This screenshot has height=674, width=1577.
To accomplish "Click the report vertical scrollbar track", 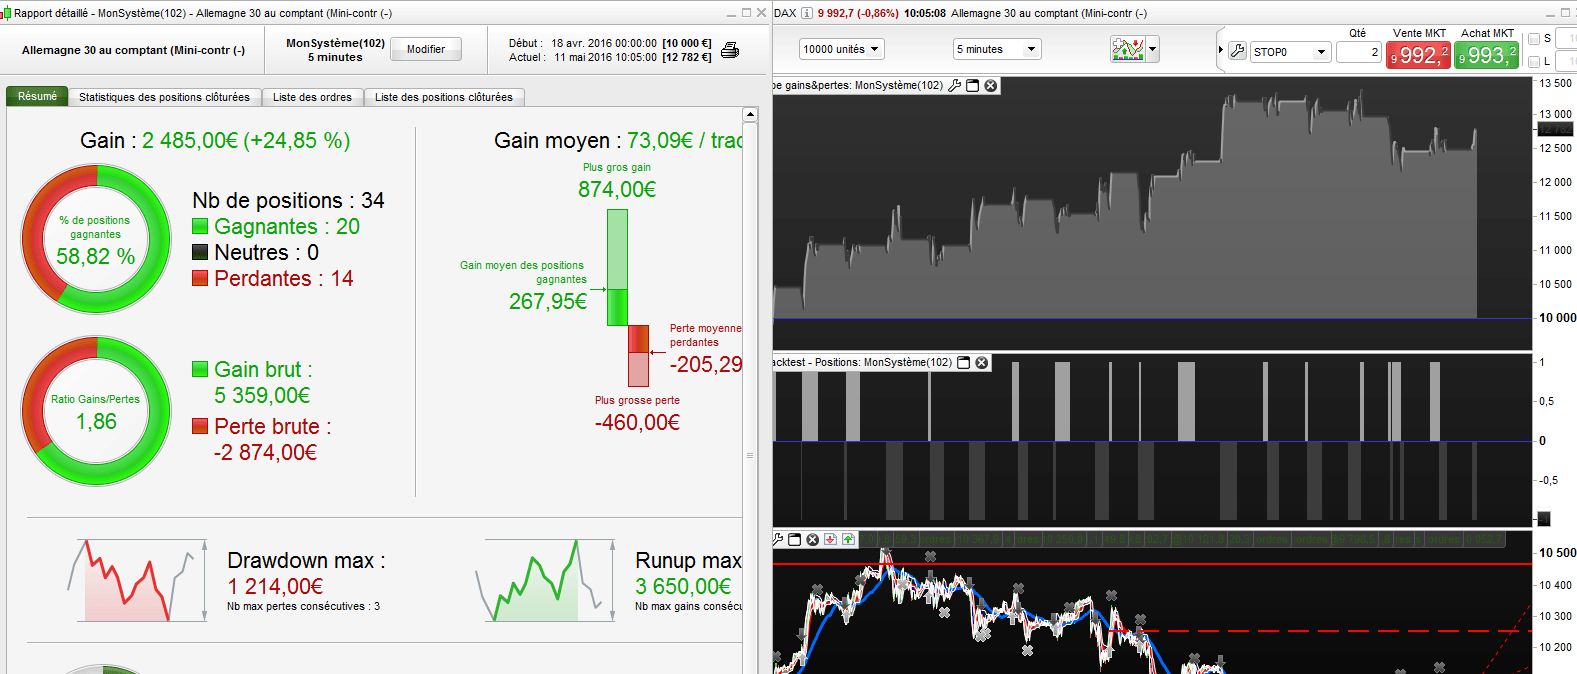I will tap(750, 400).
